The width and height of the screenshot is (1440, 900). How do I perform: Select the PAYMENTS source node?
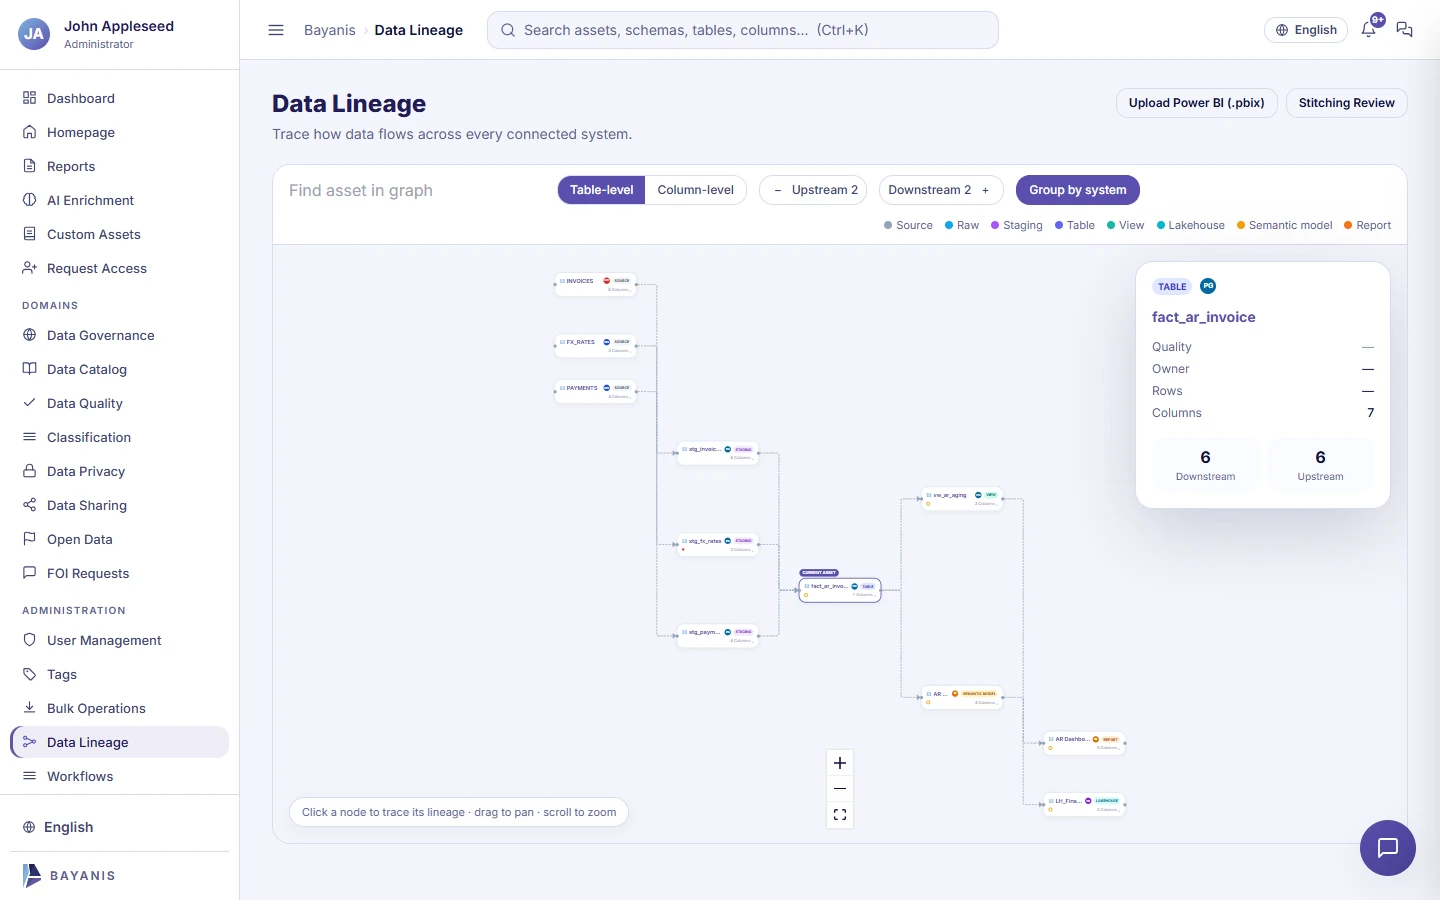[596, 392]
